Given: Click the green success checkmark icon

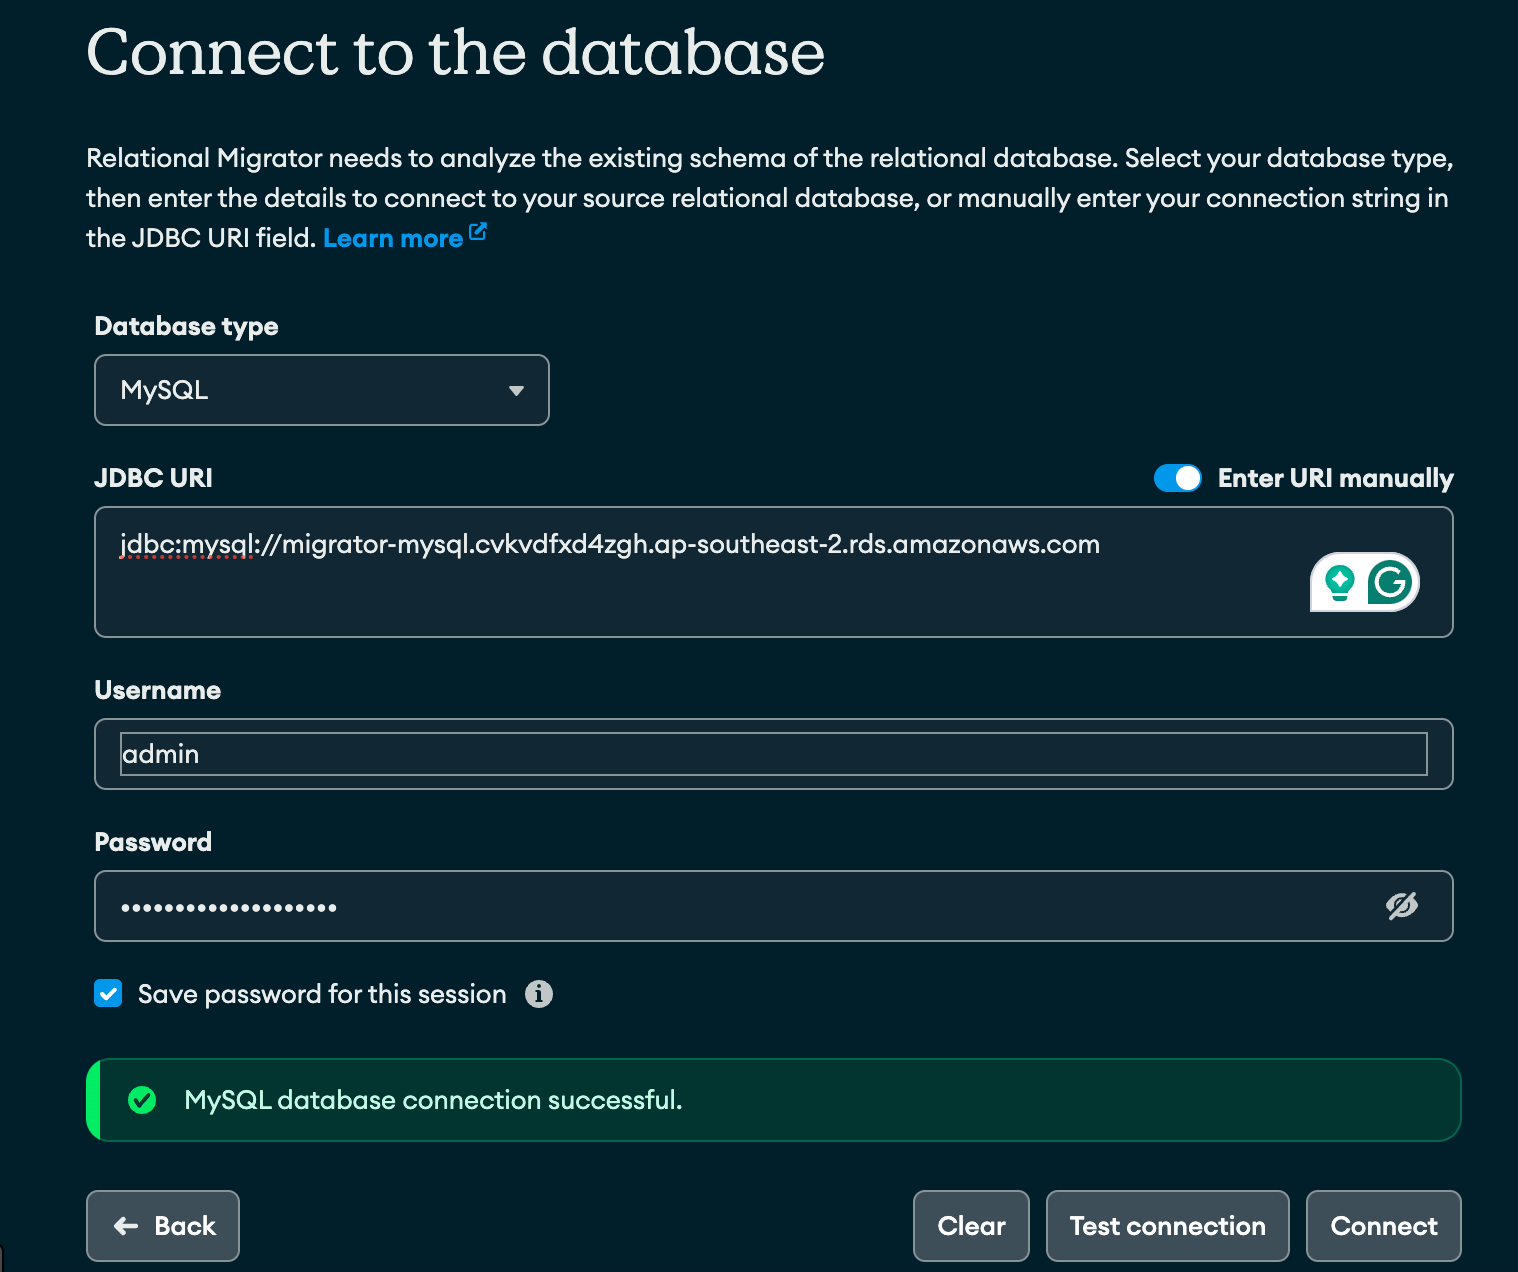Looking at the screenshot, I should (142, 1100).
